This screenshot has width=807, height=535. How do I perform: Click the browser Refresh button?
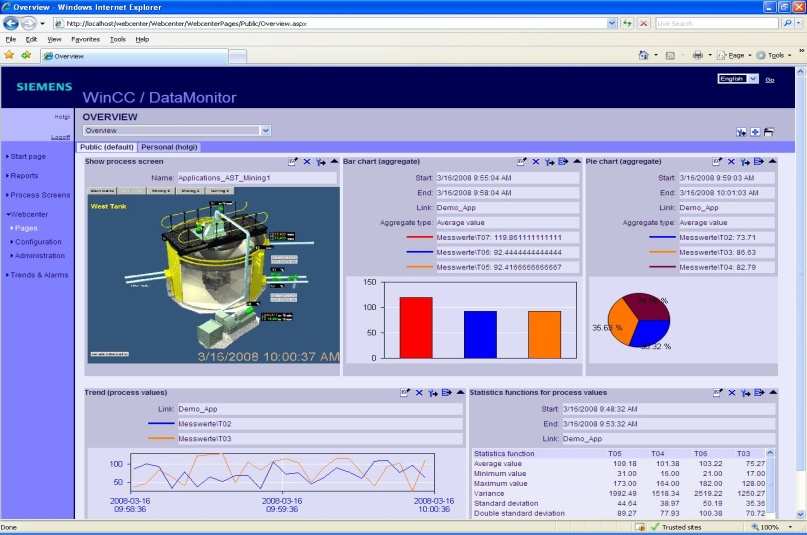[x=627, y=23]
